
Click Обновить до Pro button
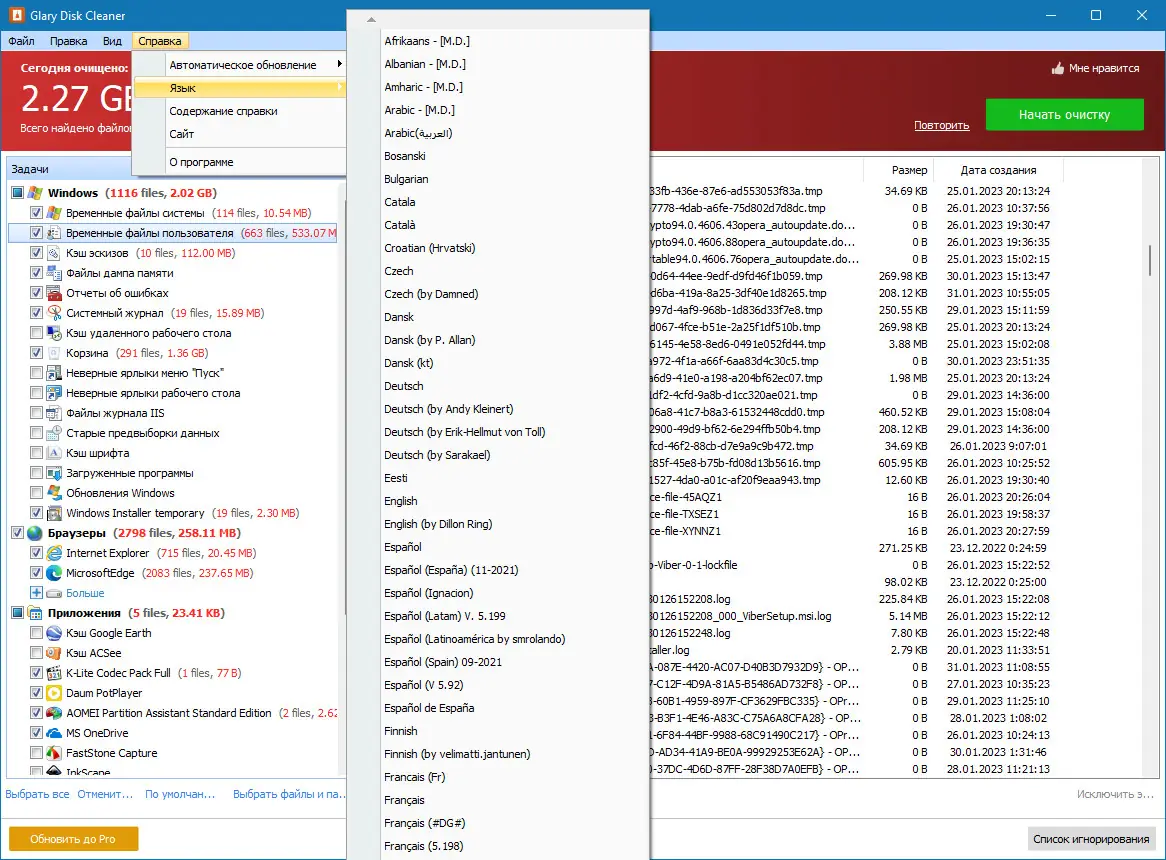pyautogui.click(x=74, y=838)
